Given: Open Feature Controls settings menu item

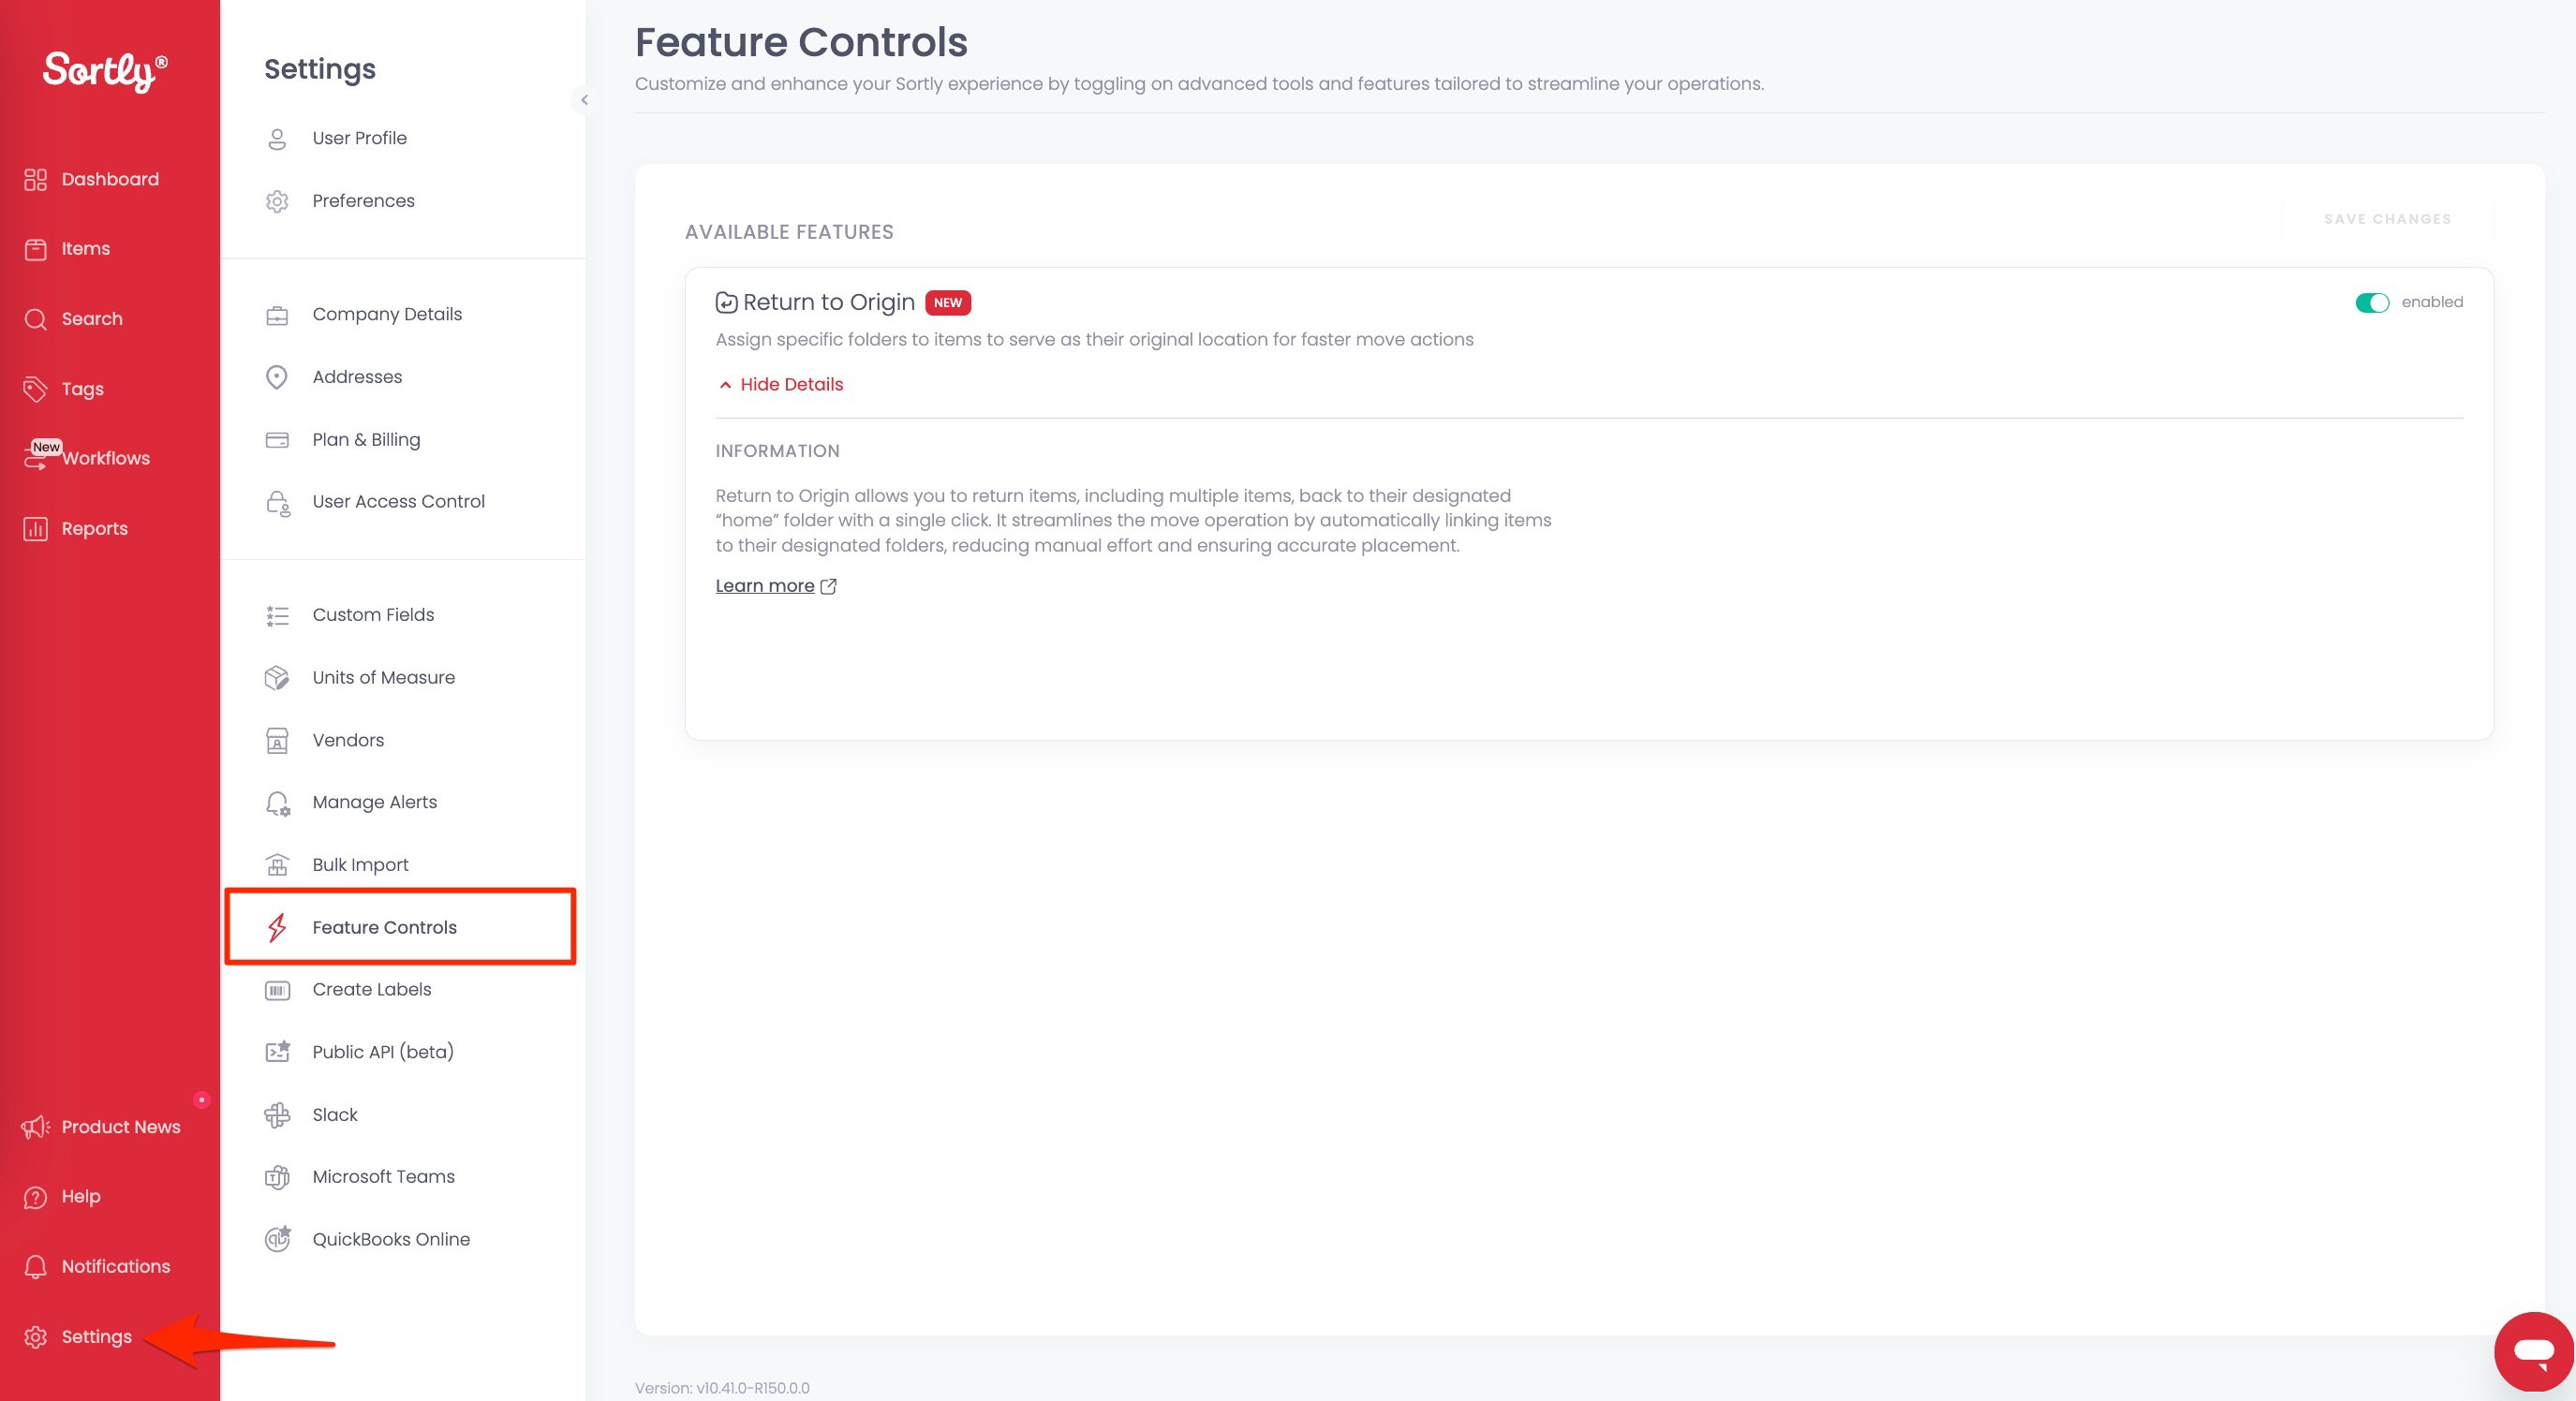Looking at the screenshot, I should point(384,927).
